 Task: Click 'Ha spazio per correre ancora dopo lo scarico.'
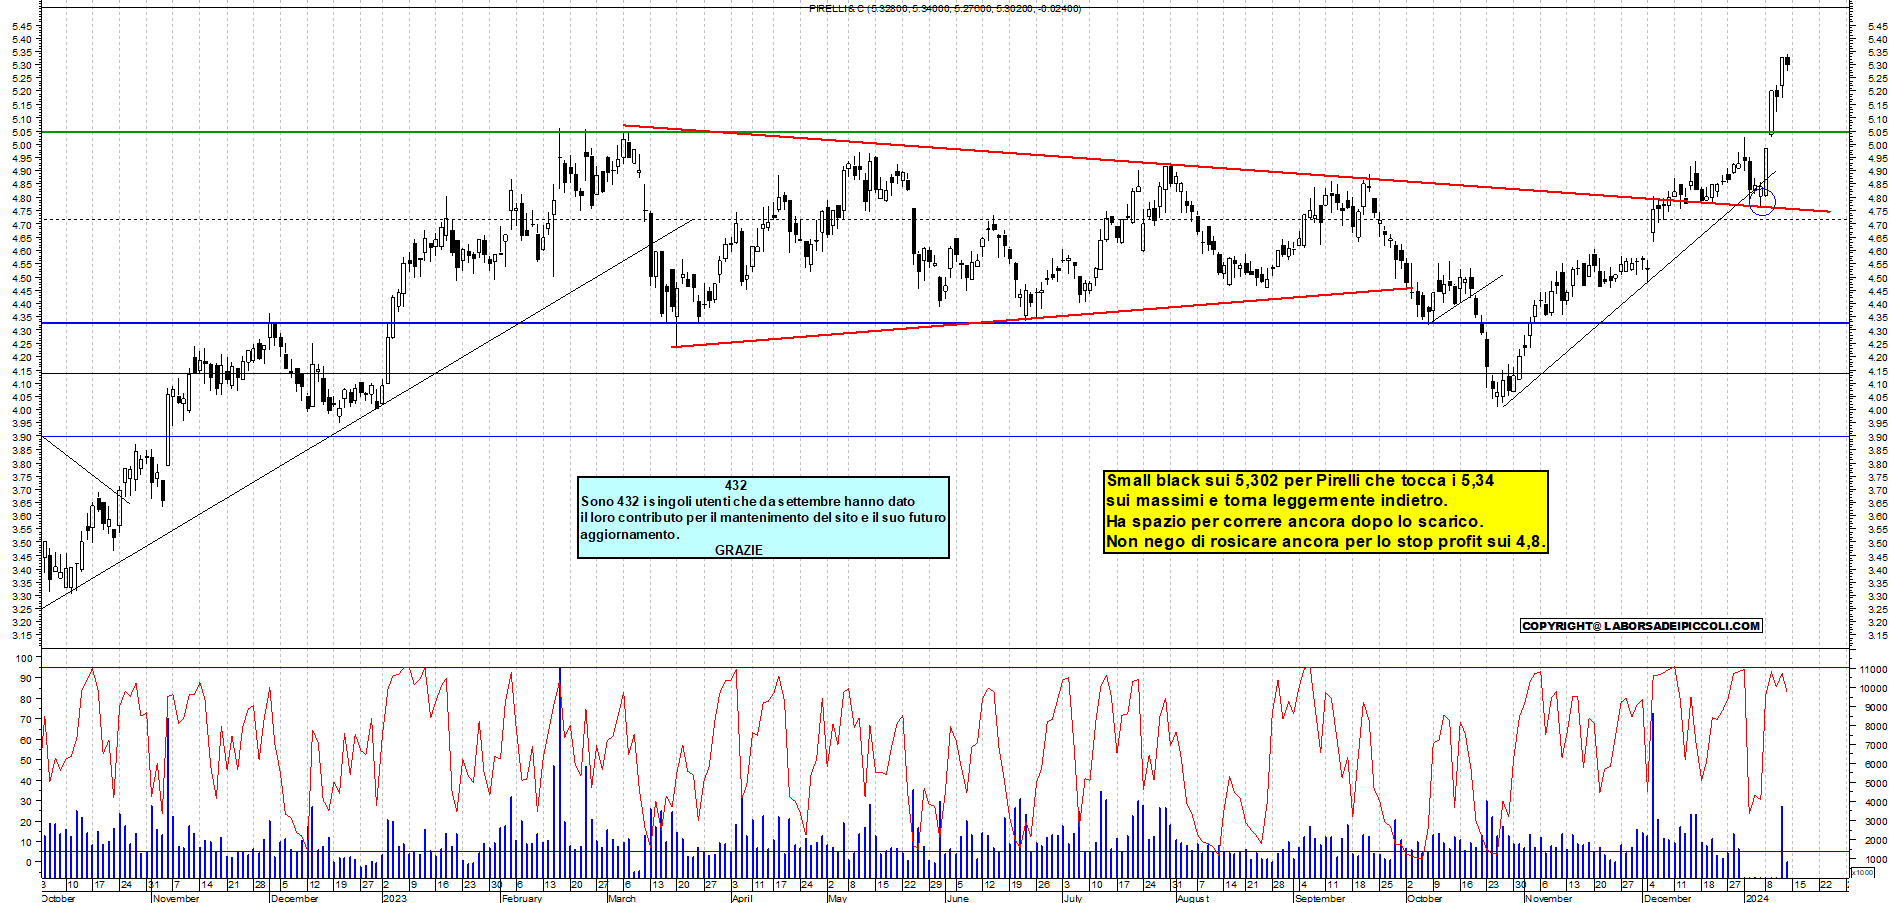coord(1294,521)
